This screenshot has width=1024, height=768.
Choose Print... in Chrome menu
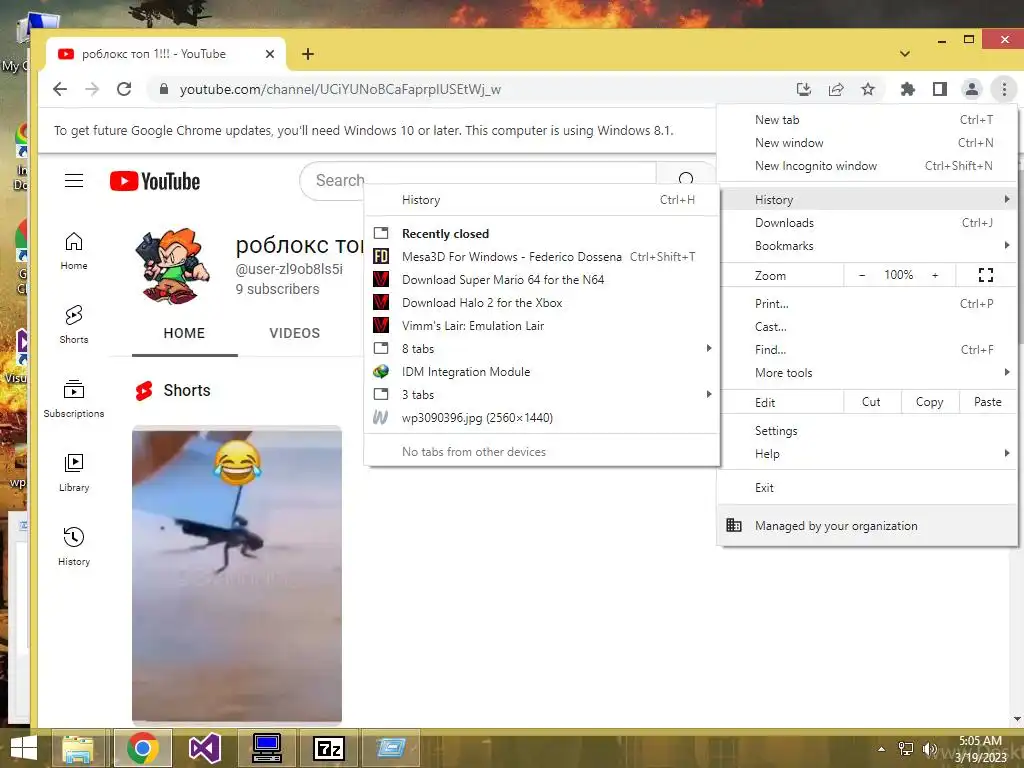coord(867,304)
